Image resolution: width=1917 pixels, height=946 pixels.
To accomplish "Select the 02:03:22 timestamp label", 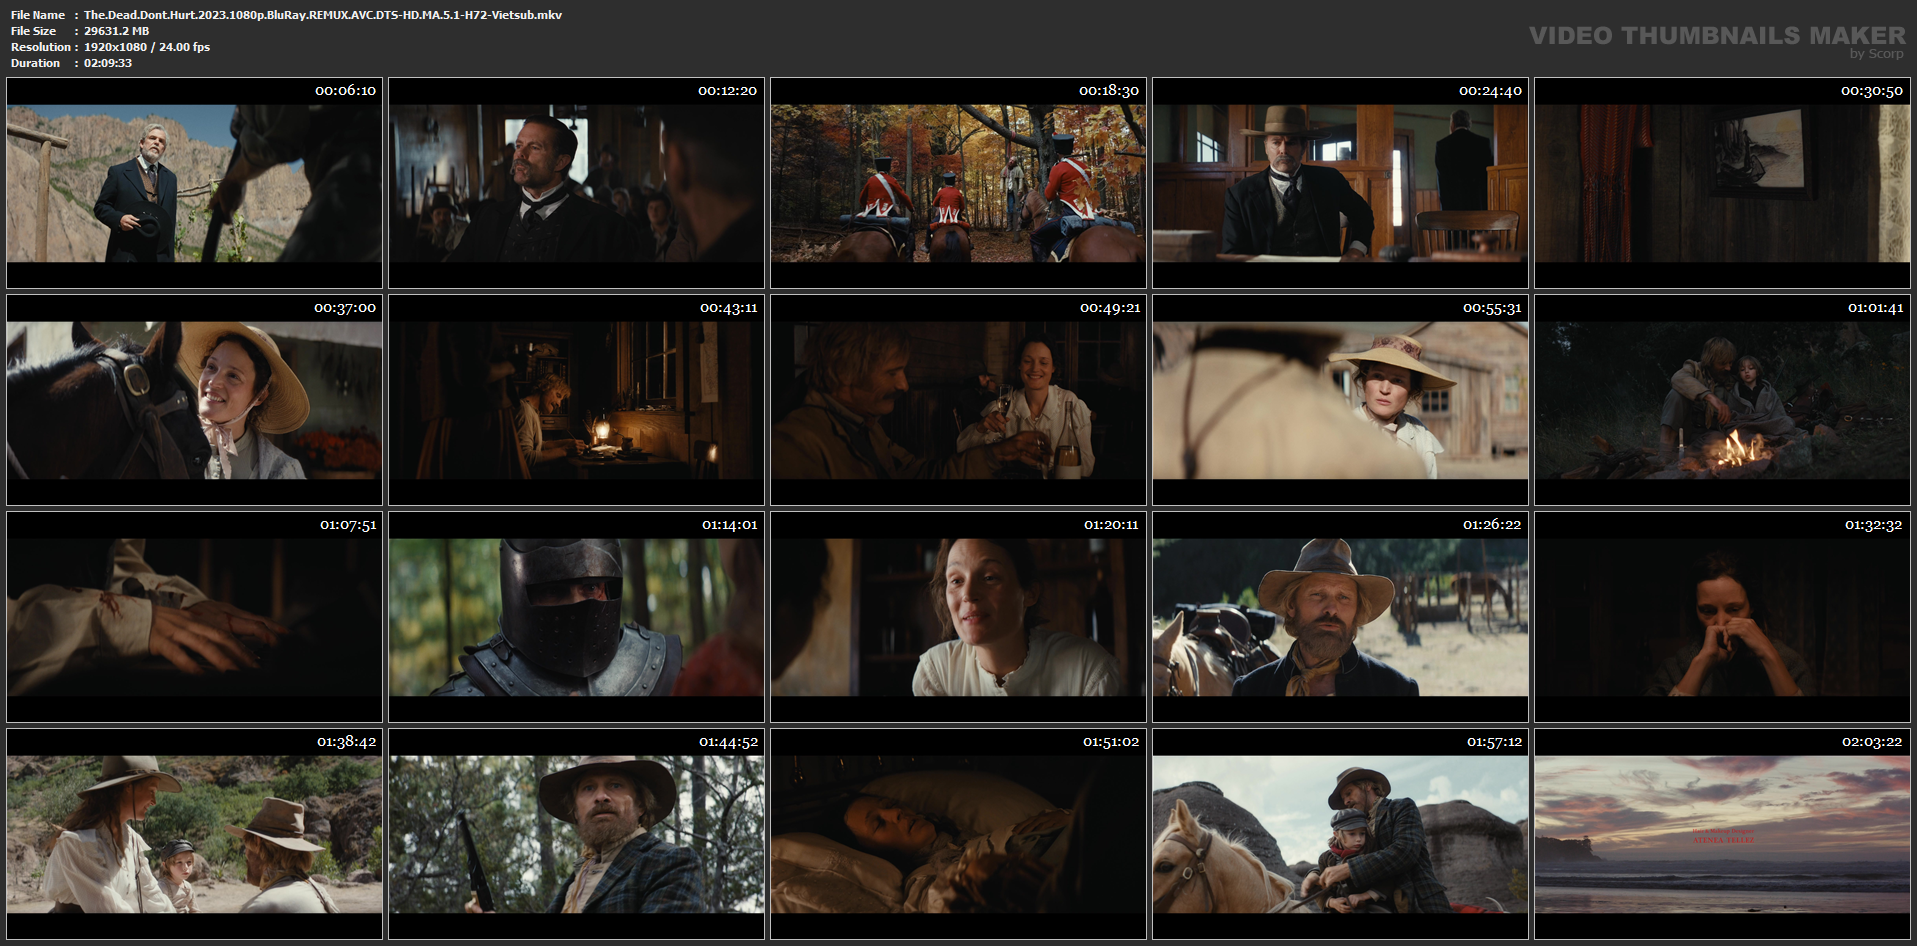I will tap(1872, 742).
